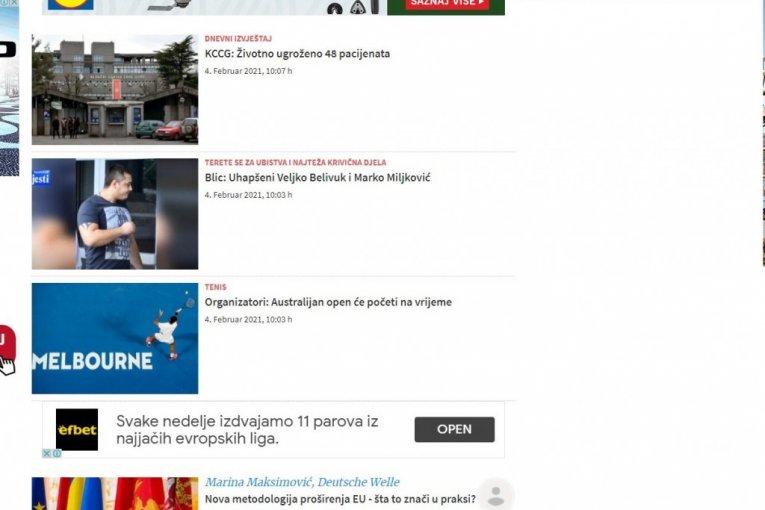Open the TENIS category label

click(215, 287)
